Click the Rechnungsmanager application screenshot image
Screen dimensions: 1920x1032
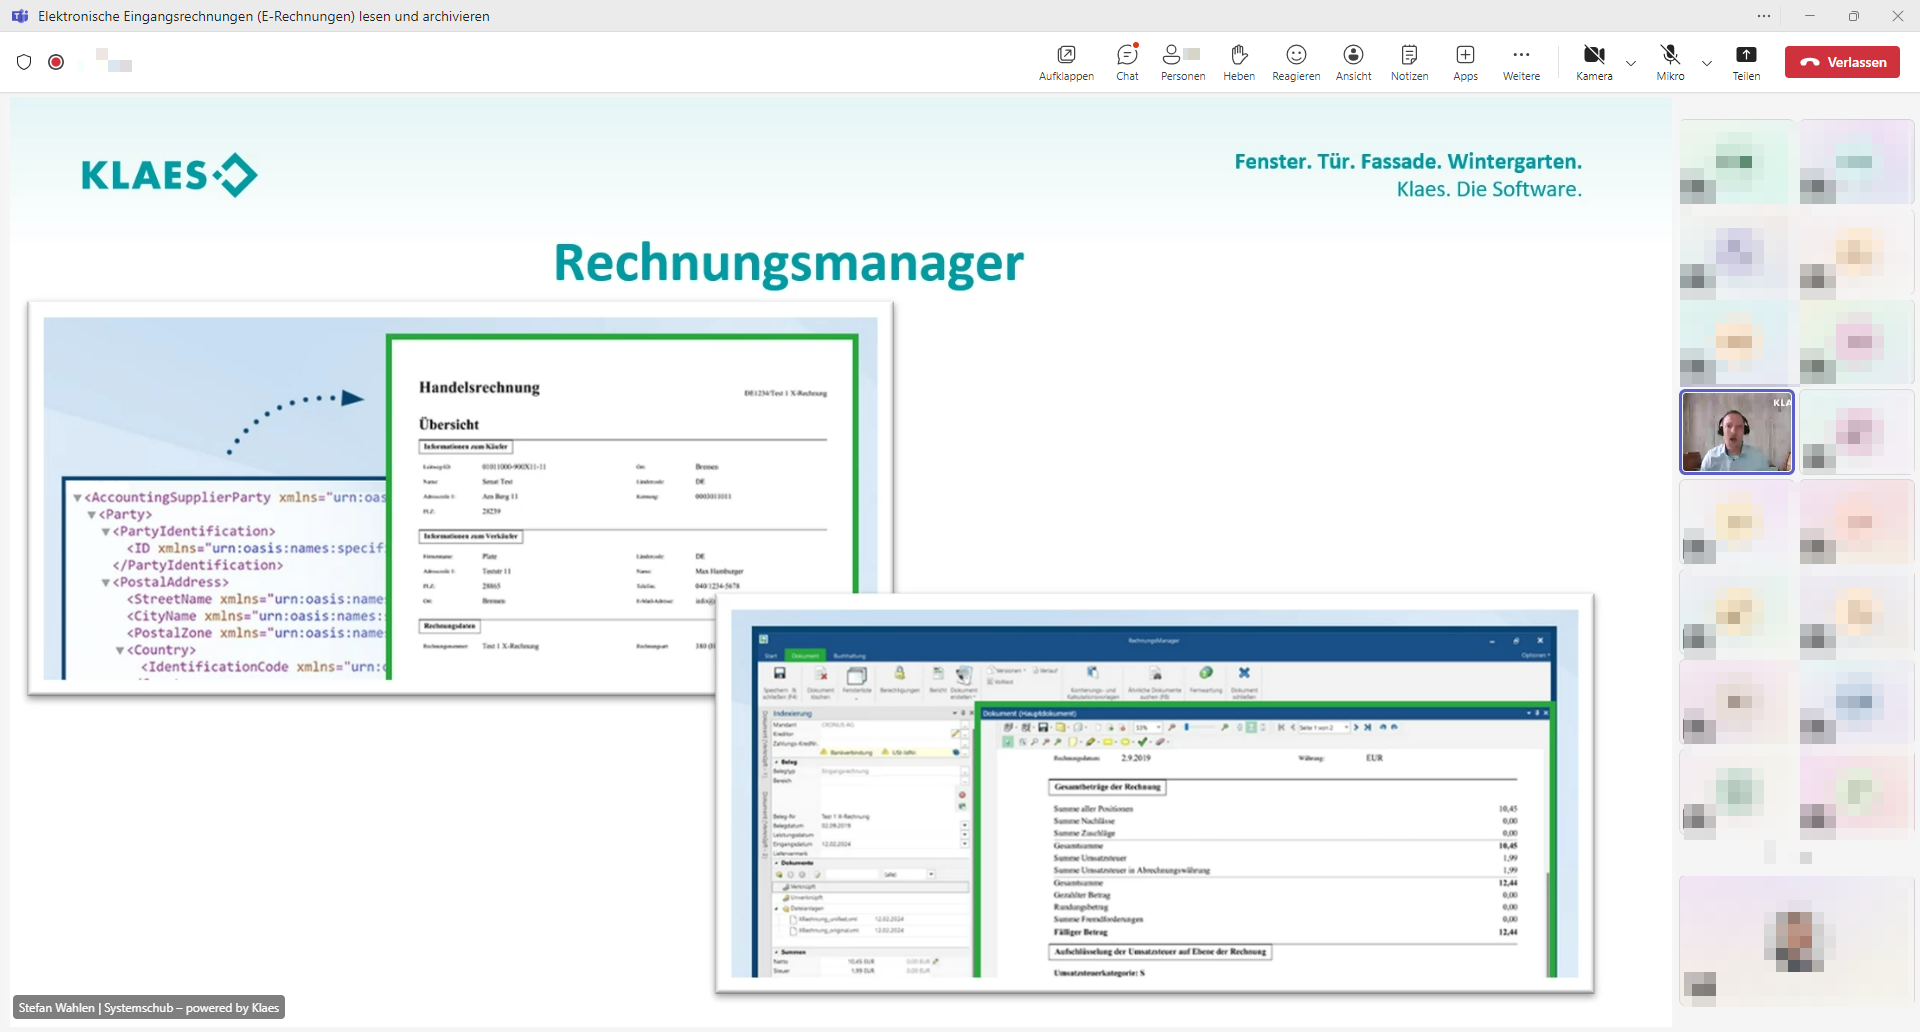tap(1155, 794)
